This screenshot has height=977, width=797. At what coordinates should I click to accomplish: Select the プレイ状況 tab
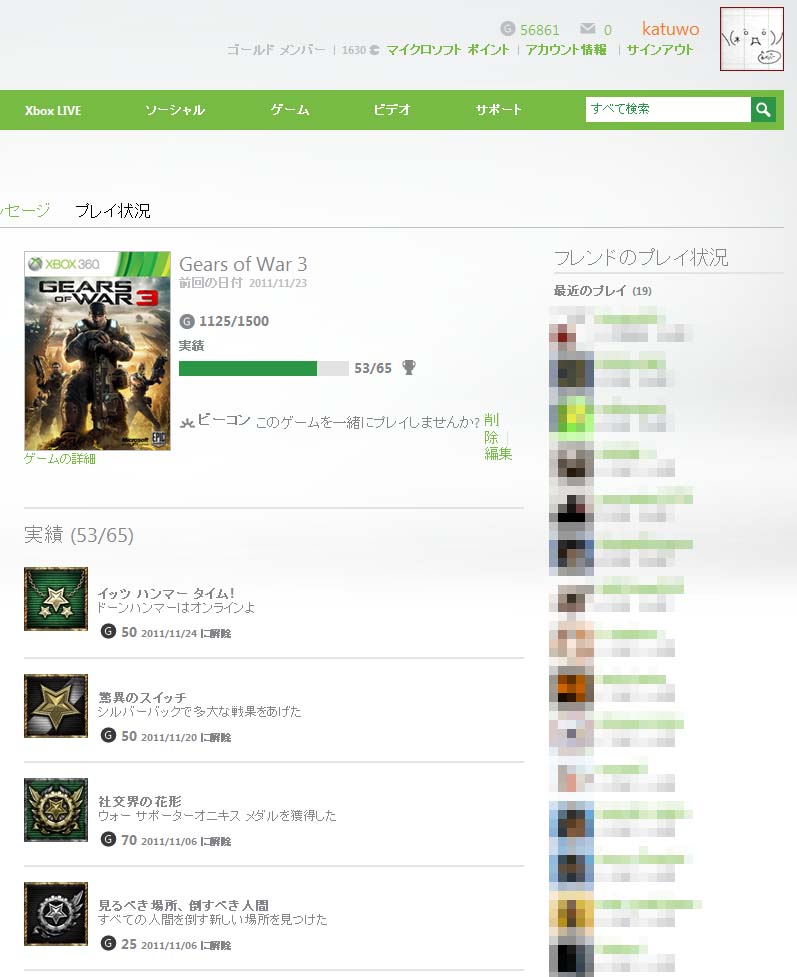(113, 211)
